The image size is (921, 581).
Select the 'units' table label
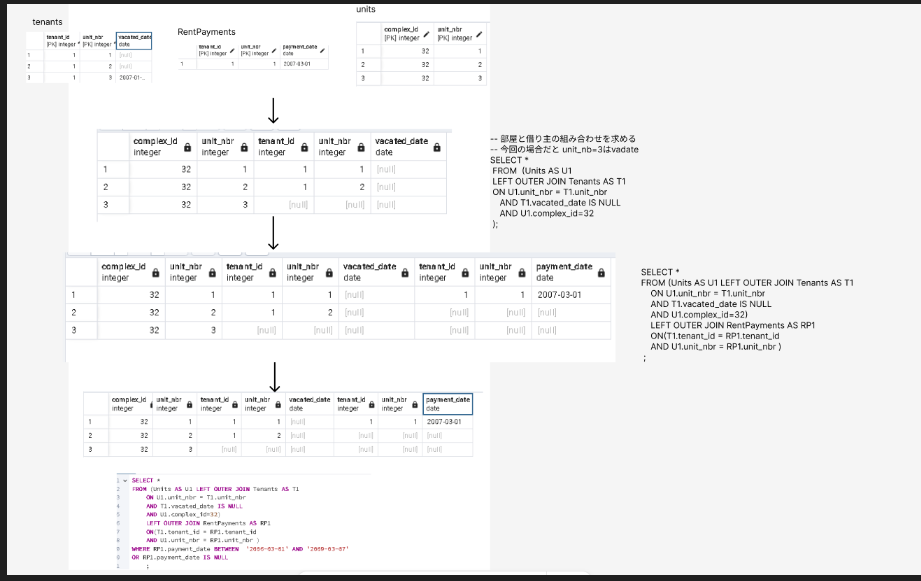click(365, 9)
